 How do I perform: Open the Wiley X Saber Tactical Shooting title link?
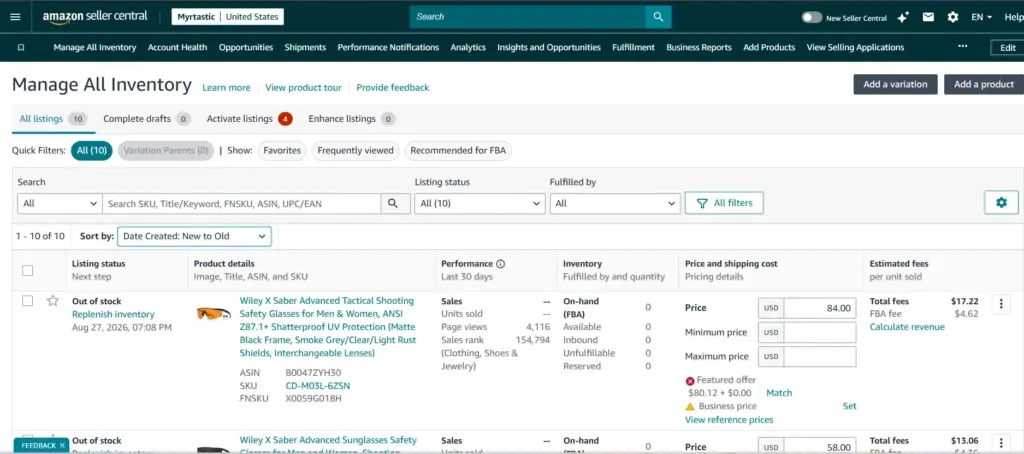point(328,327)
